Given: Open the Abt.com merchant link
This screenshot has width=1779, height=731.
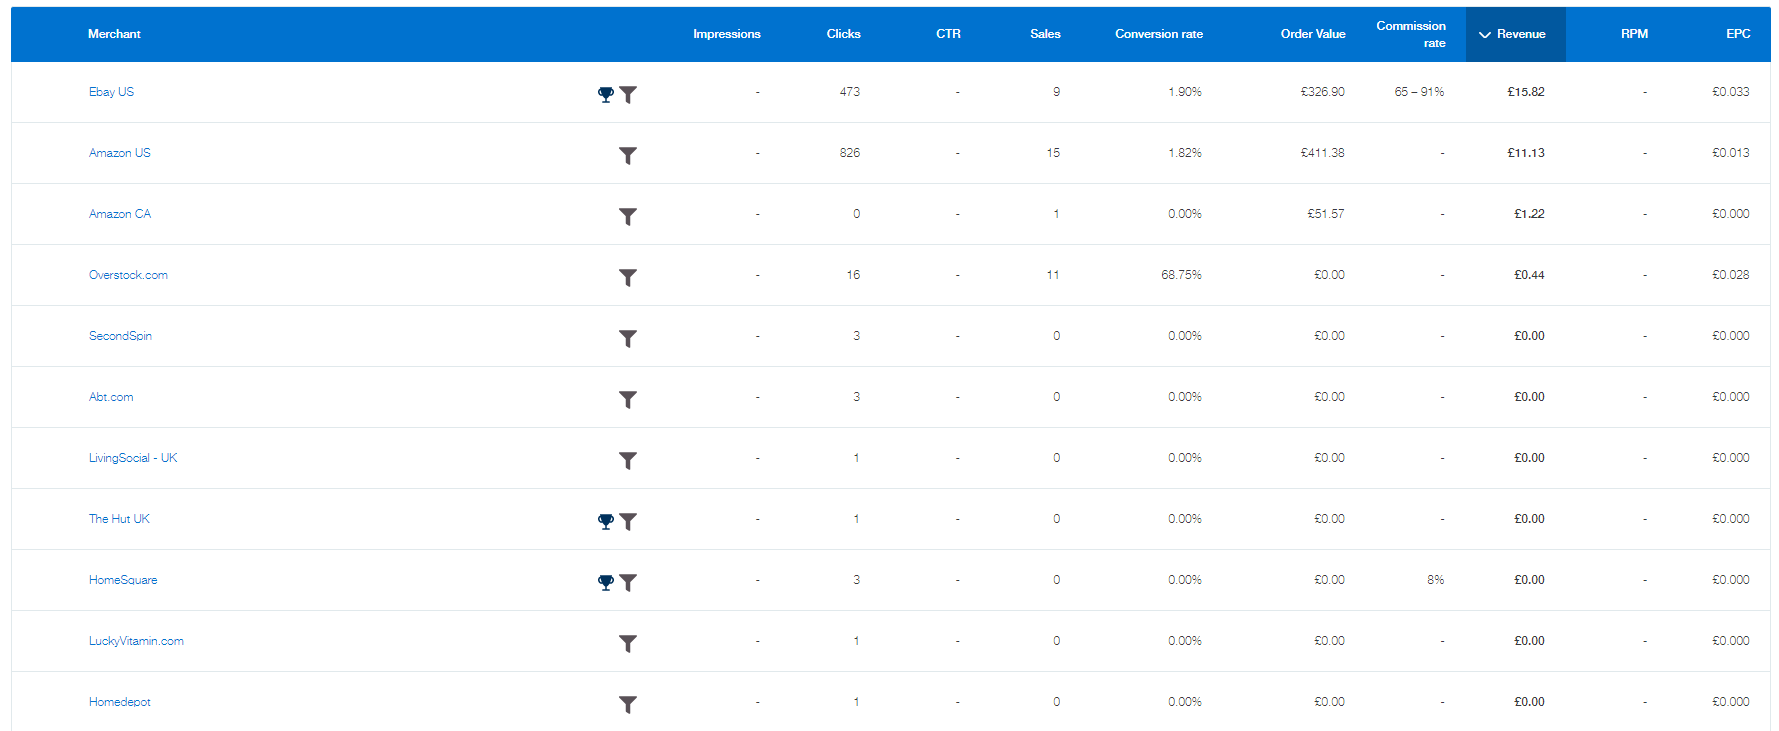Looking at the screenshot, I should (111, 397).
